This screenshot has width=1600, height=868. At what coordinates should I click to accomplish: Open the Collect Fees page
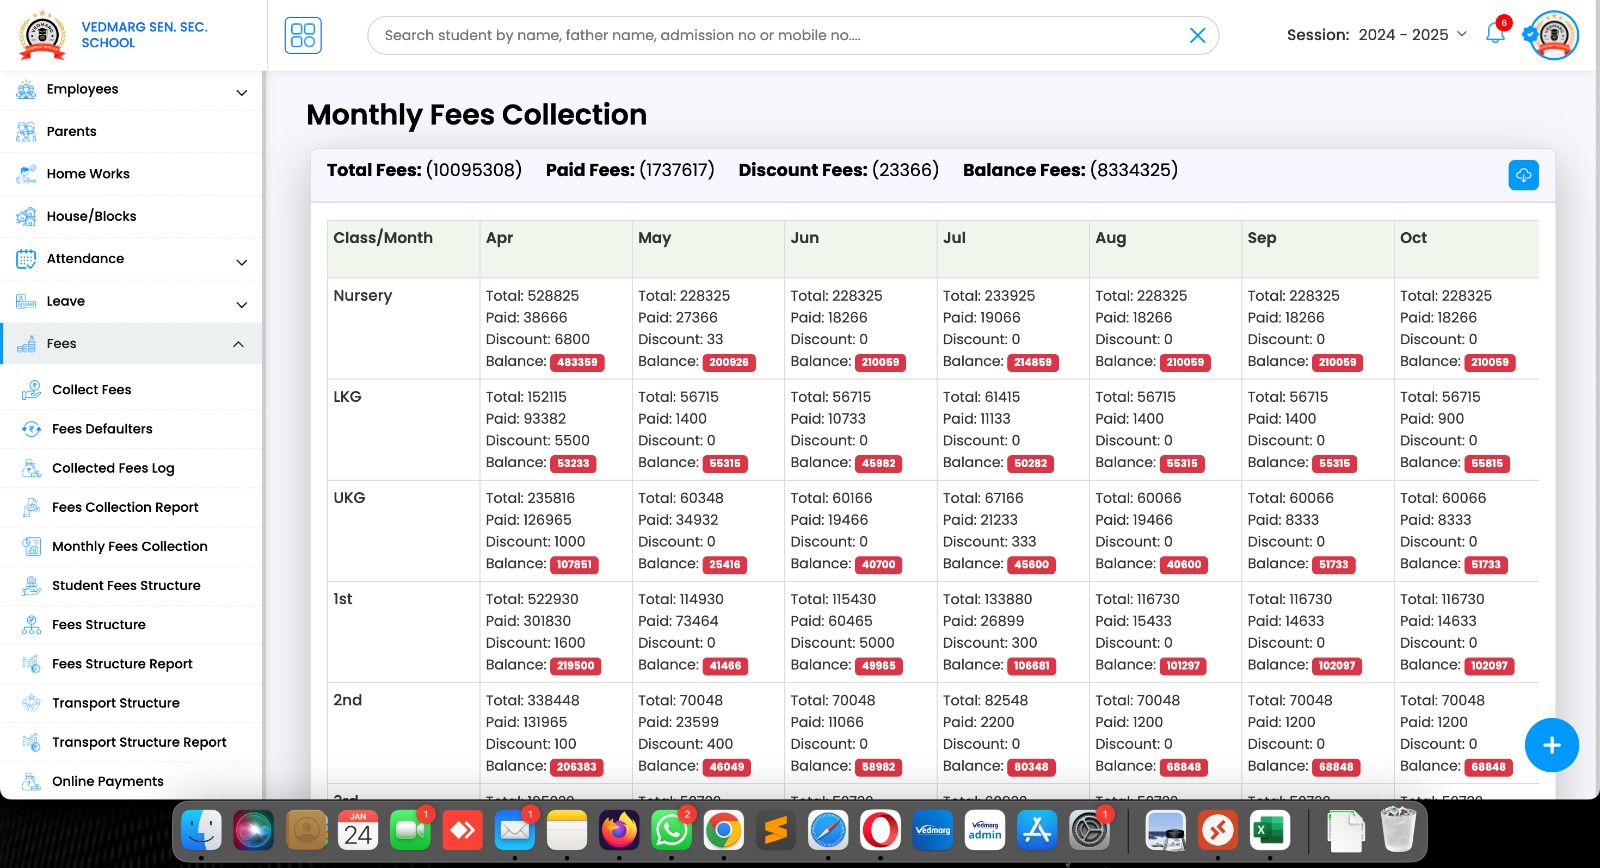131,390
